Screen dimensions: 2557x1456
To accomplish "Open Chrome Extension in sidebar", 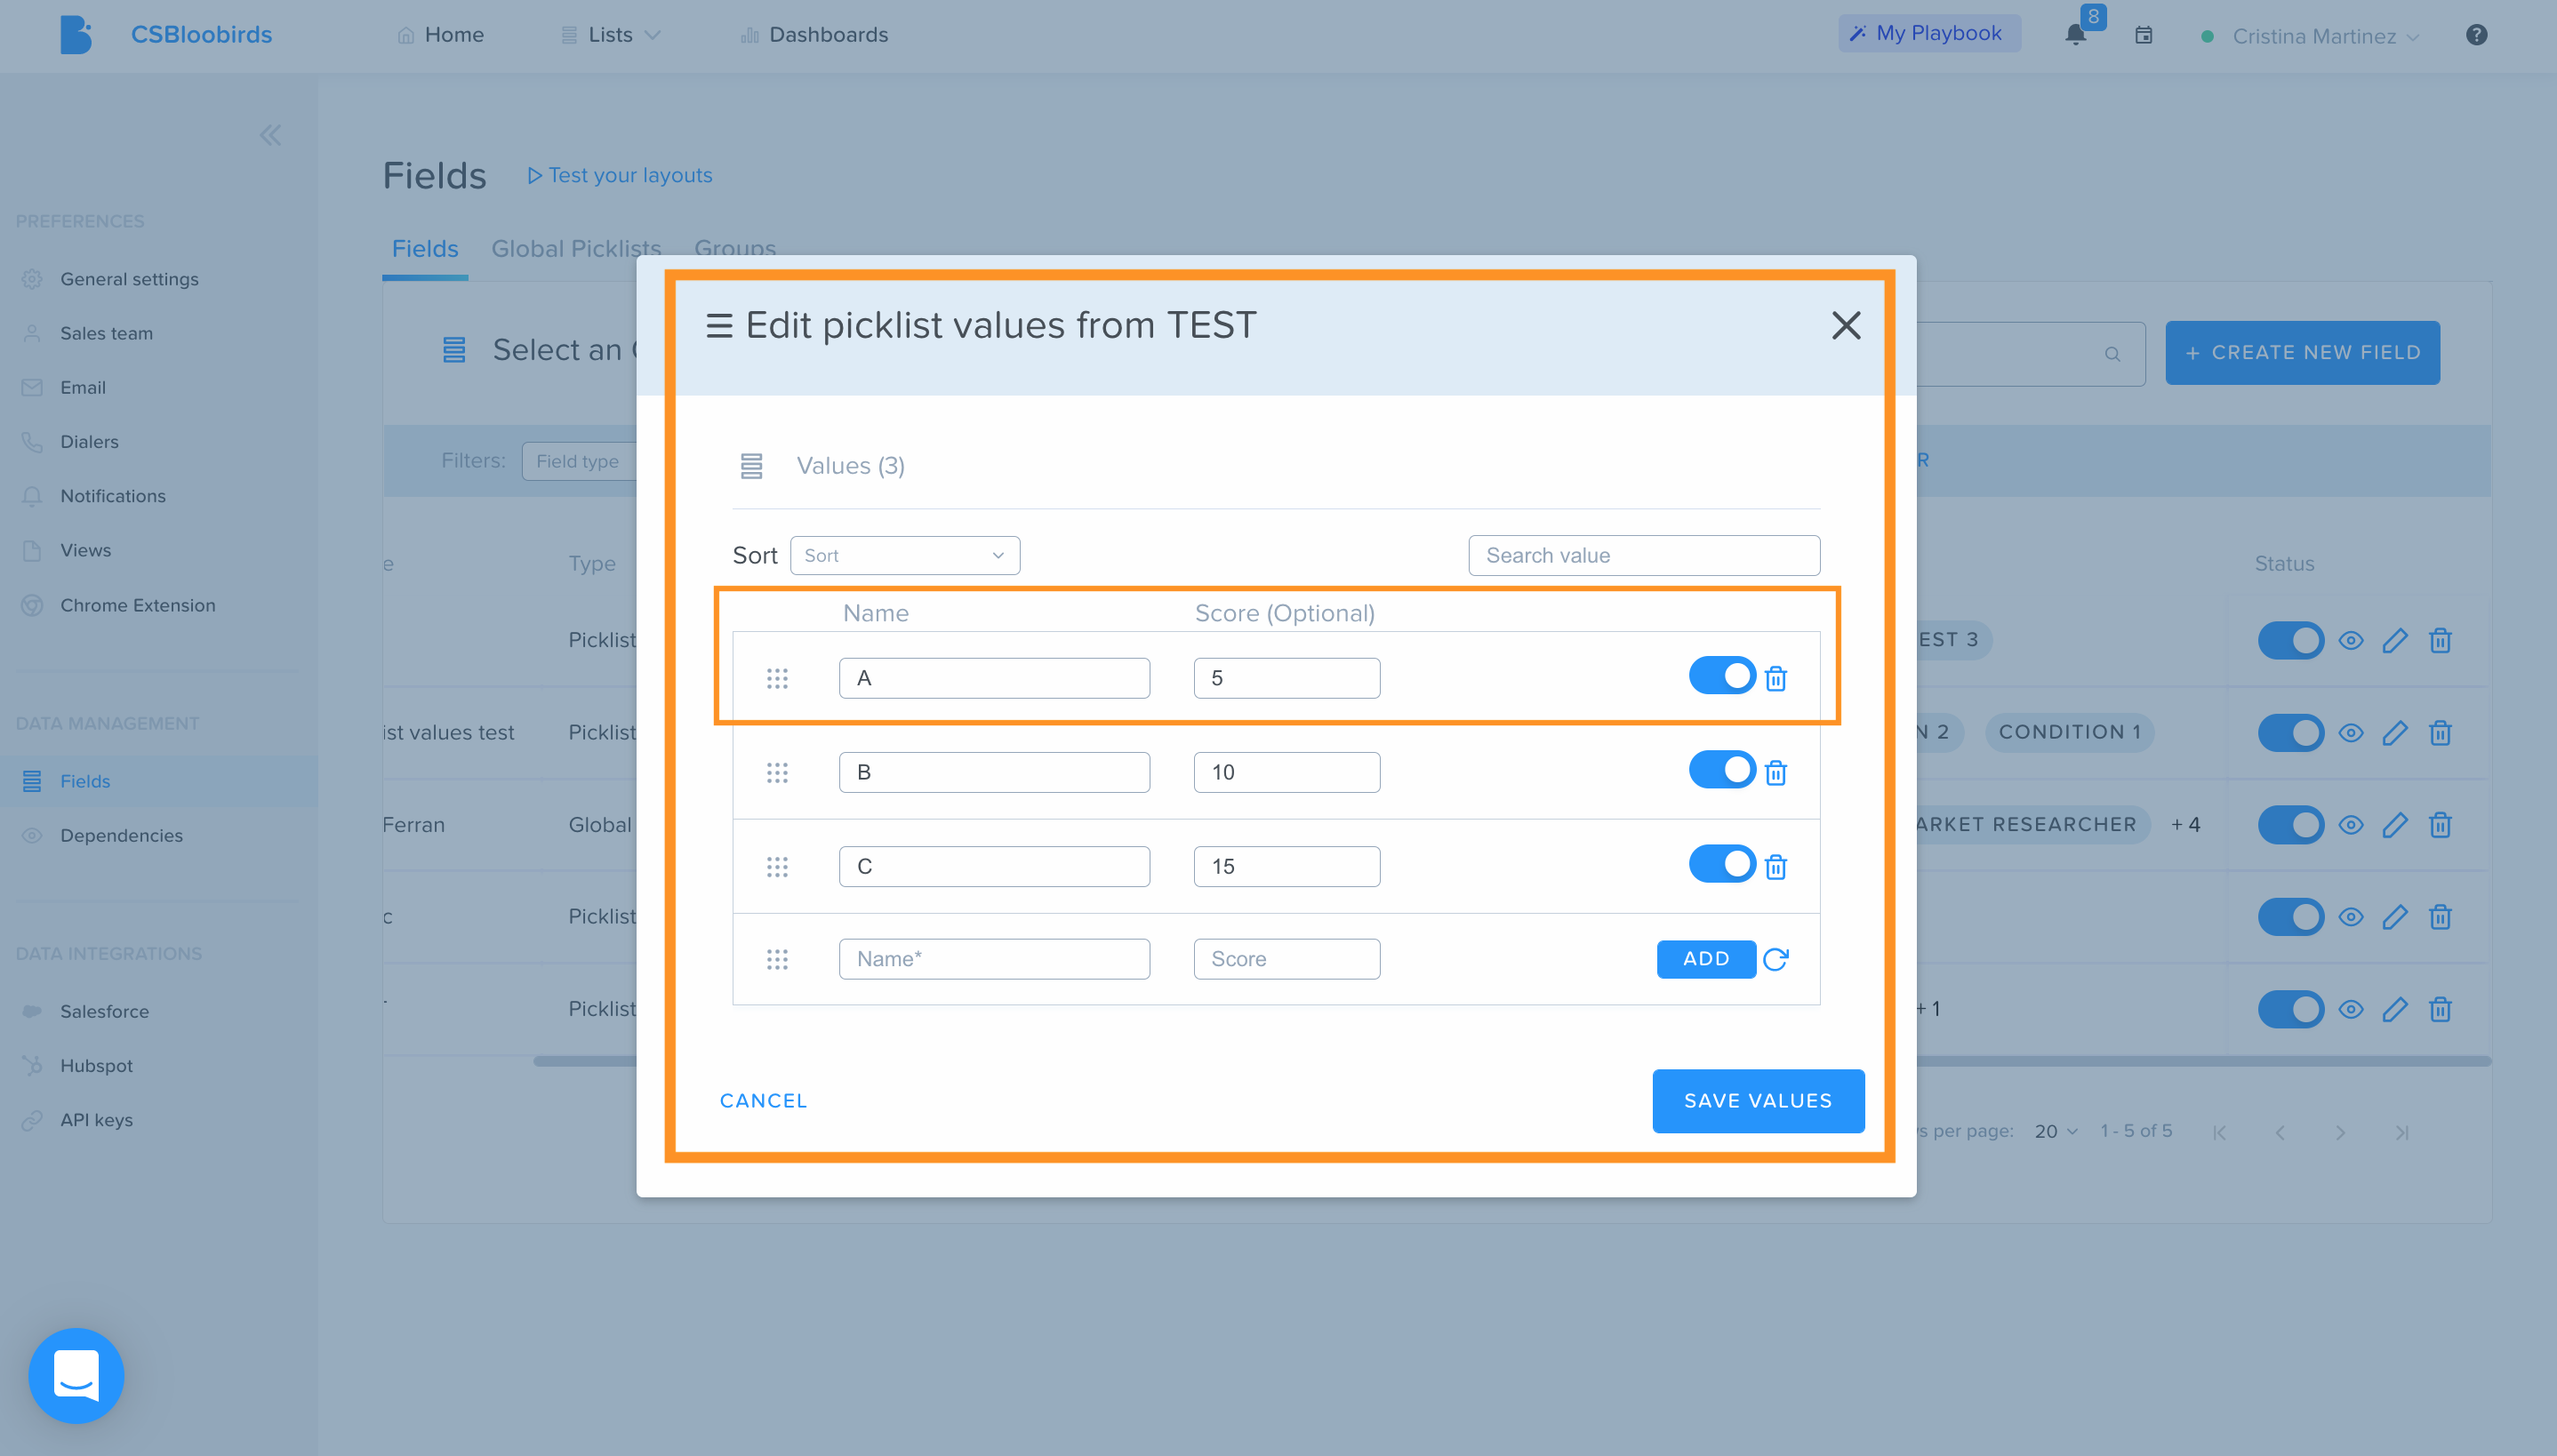I will pyautogui.click(x=137, y=605).
